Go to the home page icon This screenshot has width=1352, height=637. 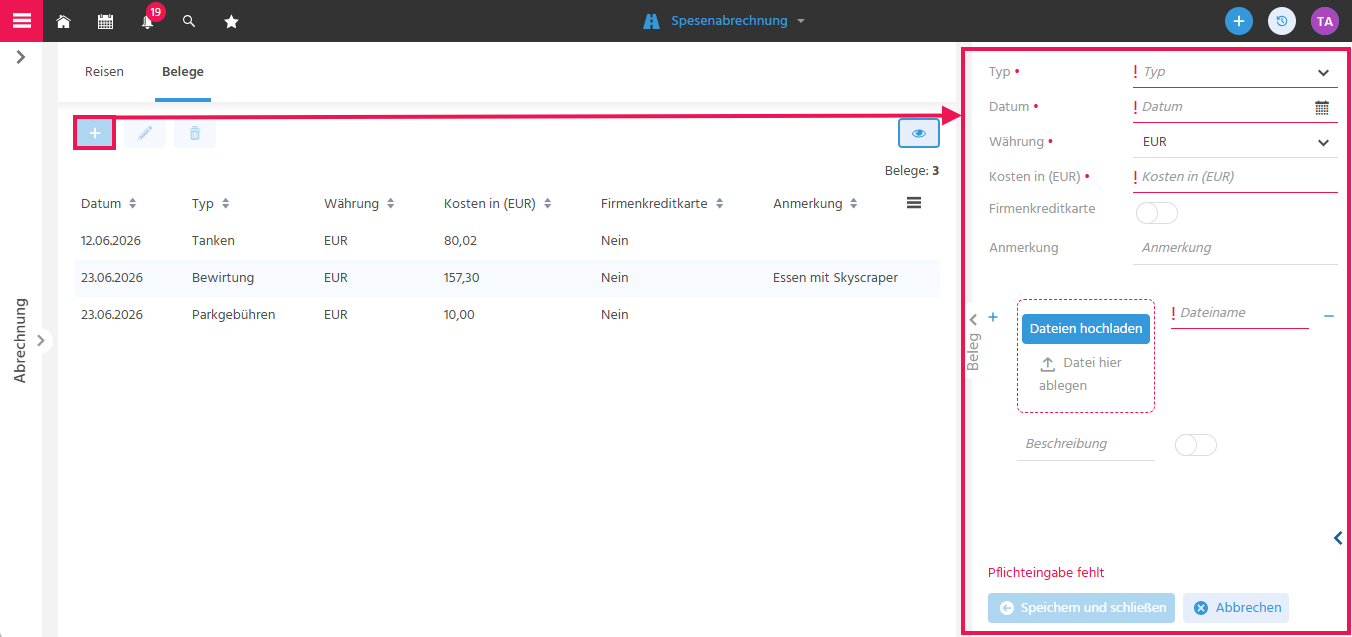click(64, 21)
